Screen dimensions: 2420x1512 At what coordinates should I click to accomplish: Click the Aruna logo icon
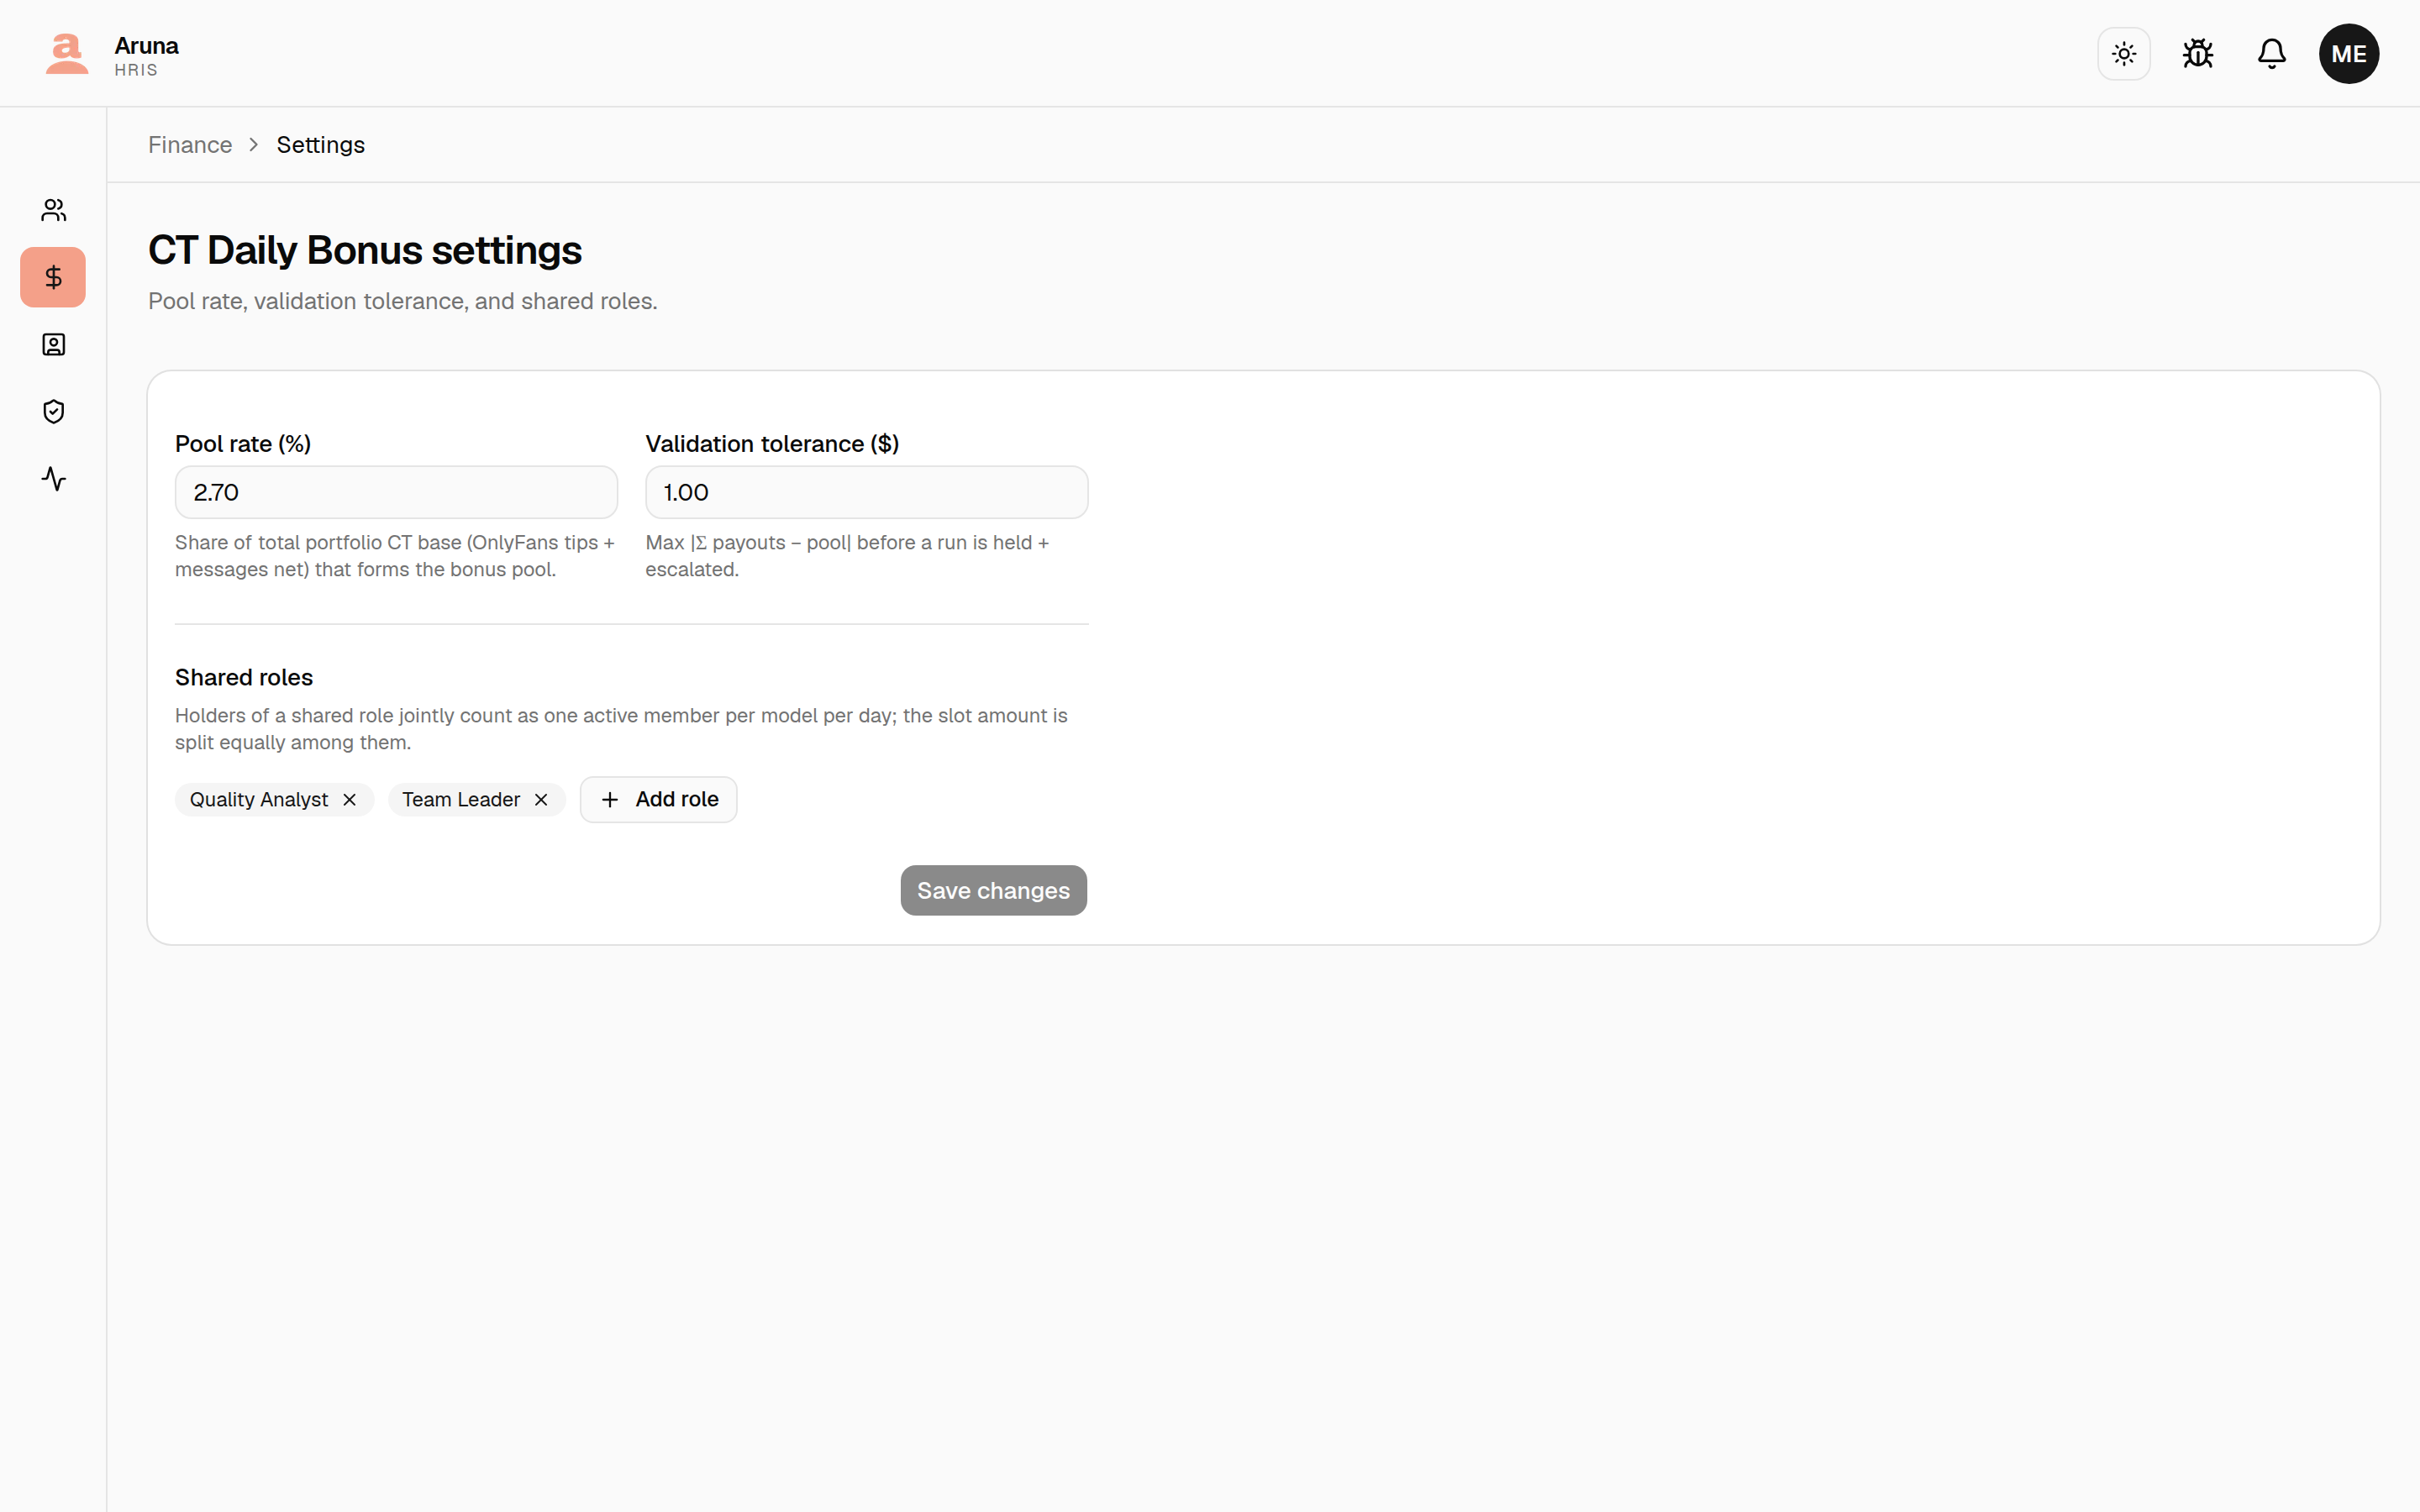point(67,53)
